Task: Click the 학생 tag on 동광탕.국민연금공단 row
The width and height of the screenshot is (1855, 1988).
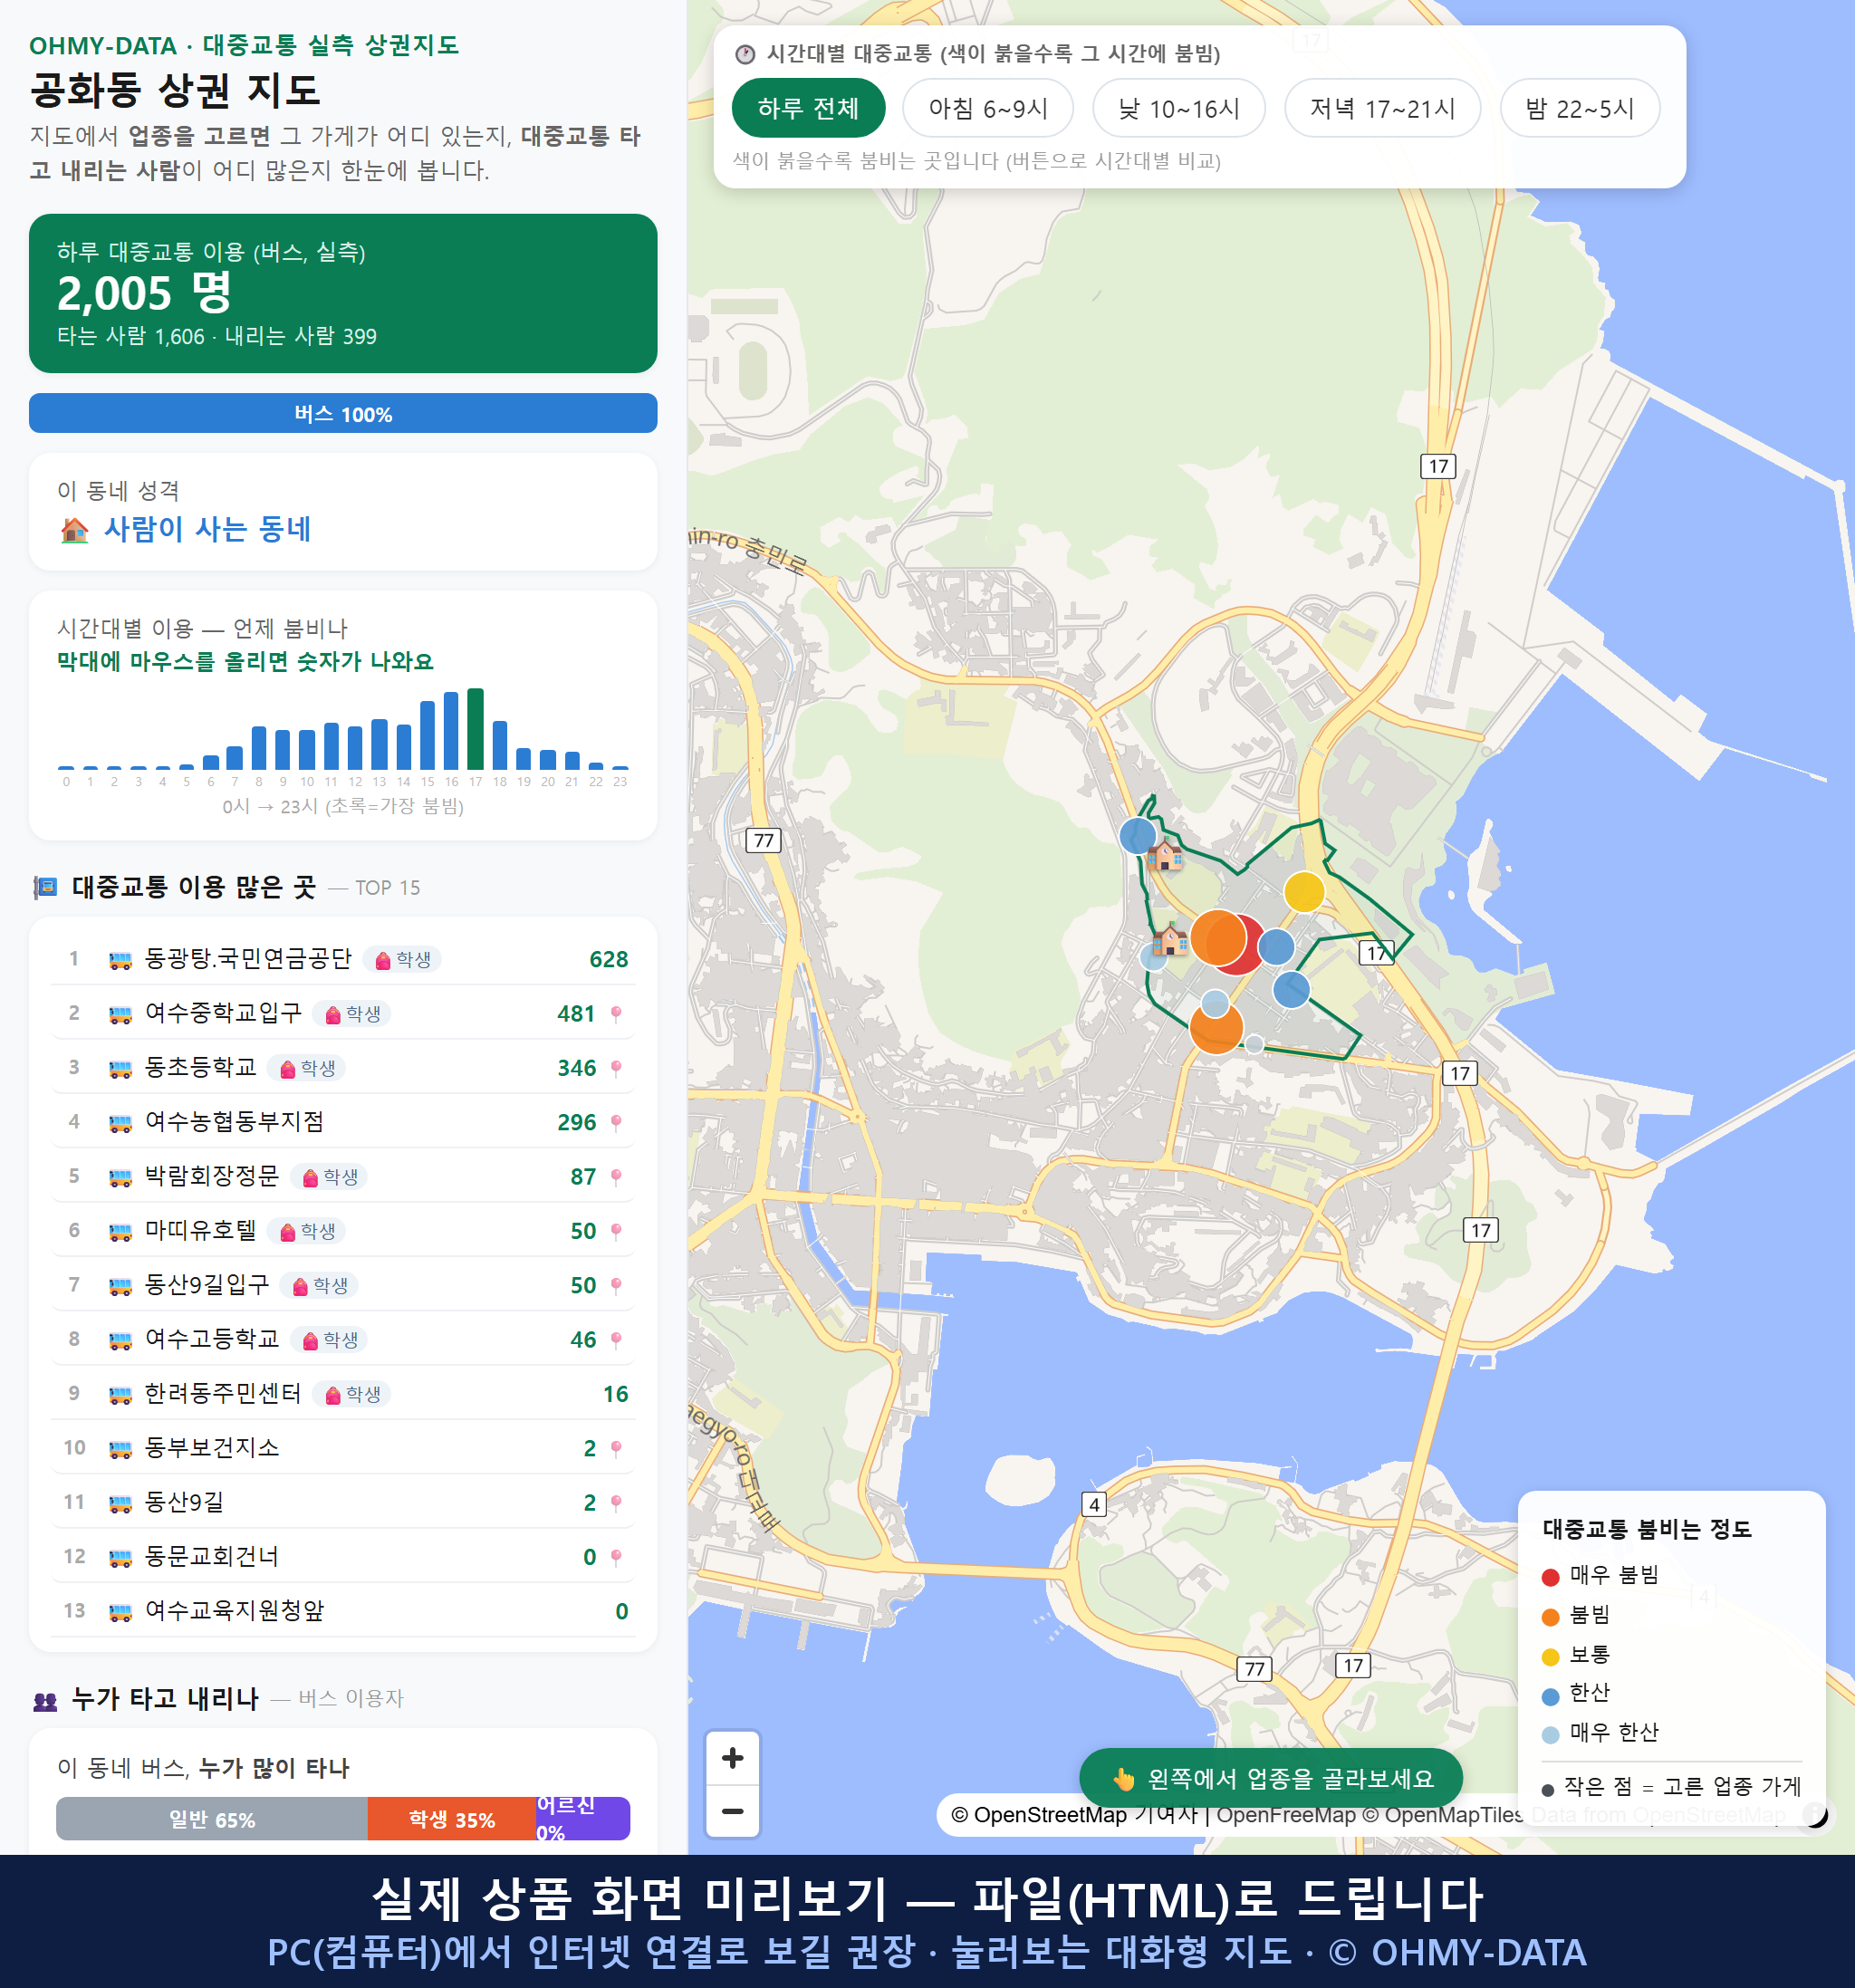Action: pyautogui.click(x=402, y=960)
